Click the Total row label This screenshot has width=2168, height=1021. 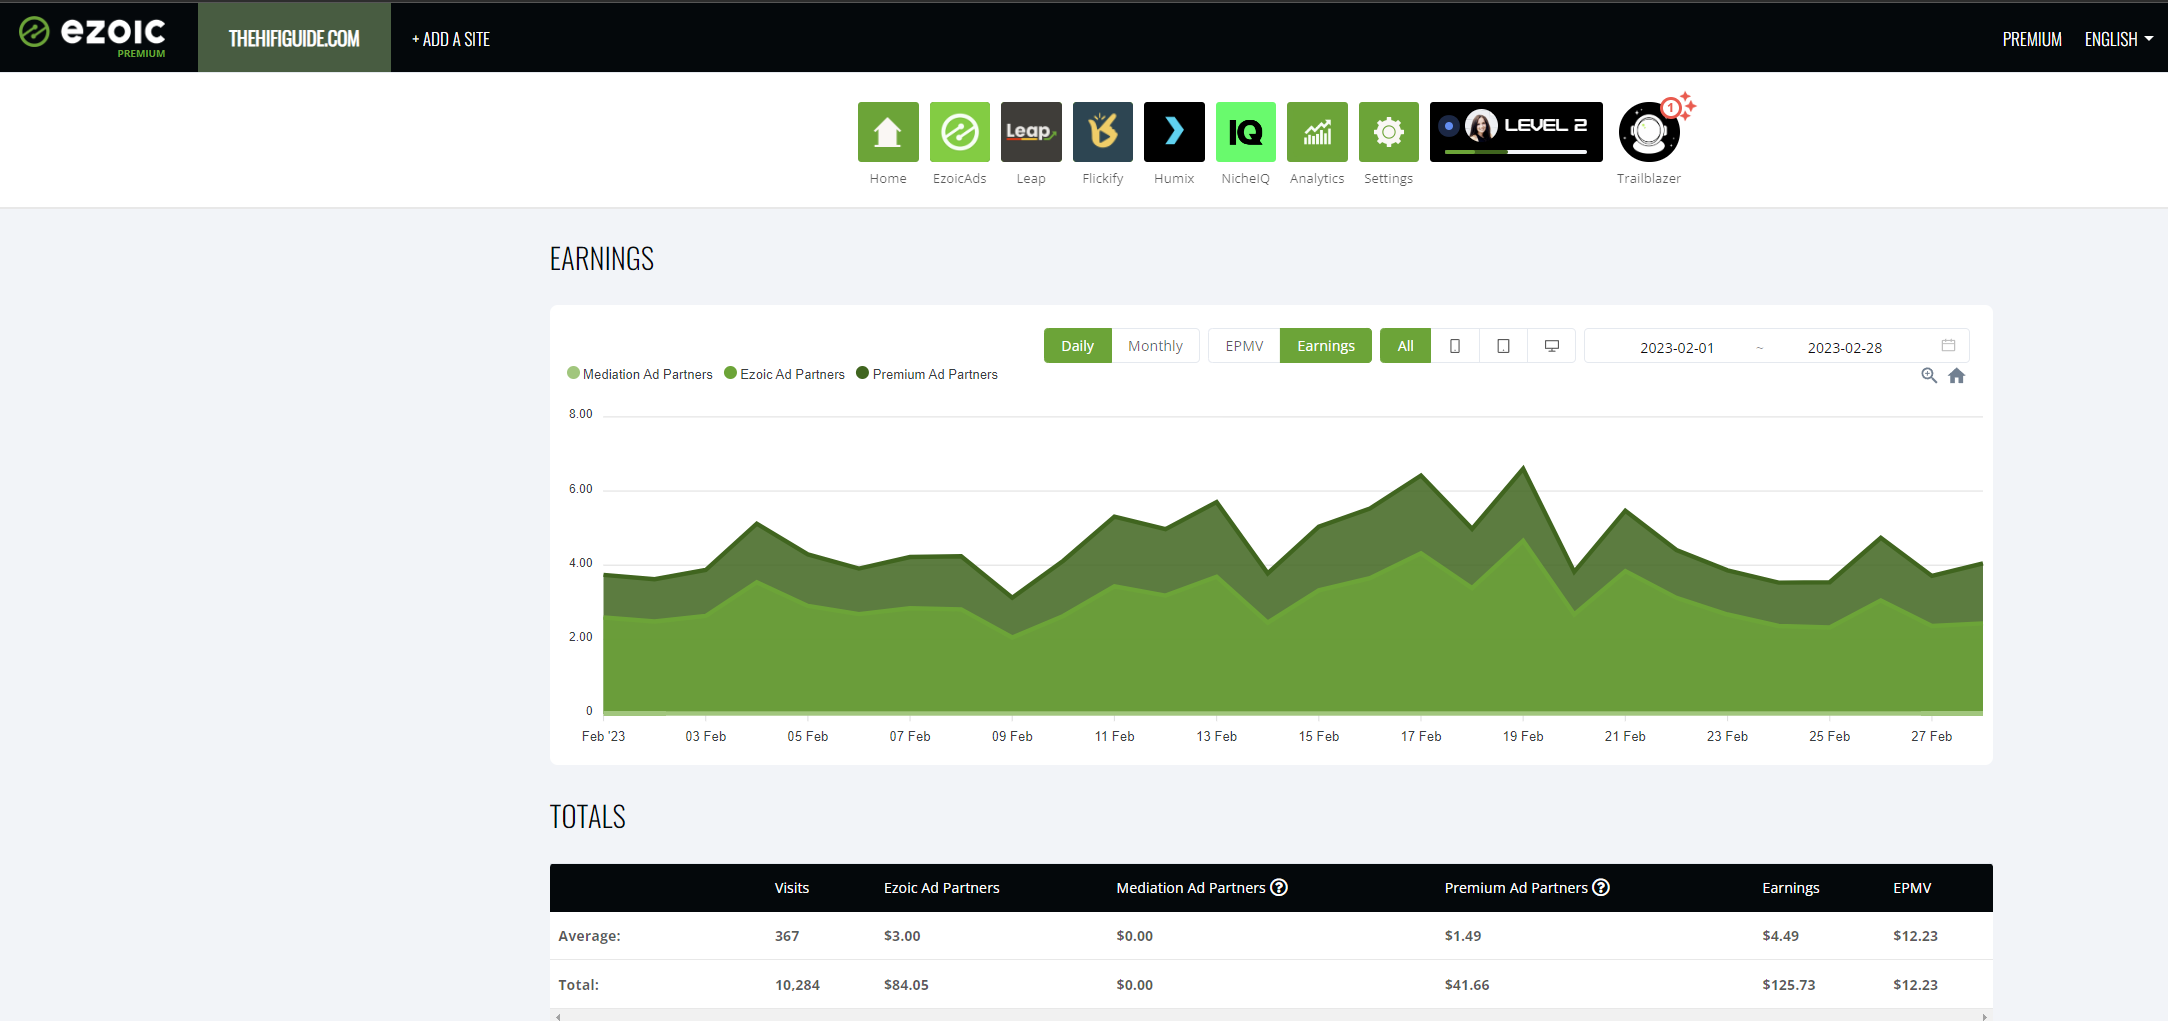click(578, 985)
